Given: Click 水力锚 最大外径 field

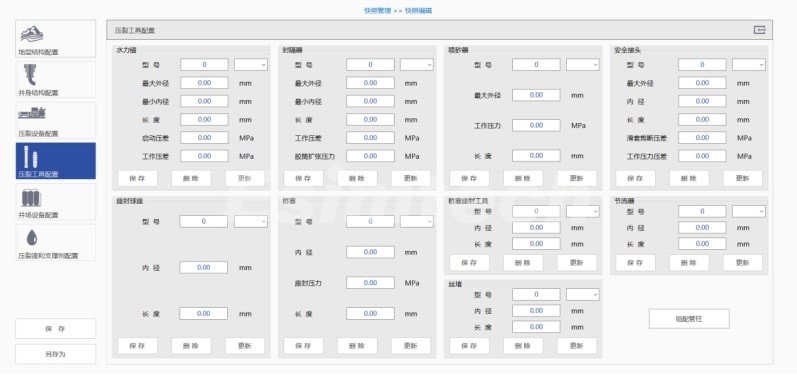Looking at the screenshot, I should pos(204,83).
